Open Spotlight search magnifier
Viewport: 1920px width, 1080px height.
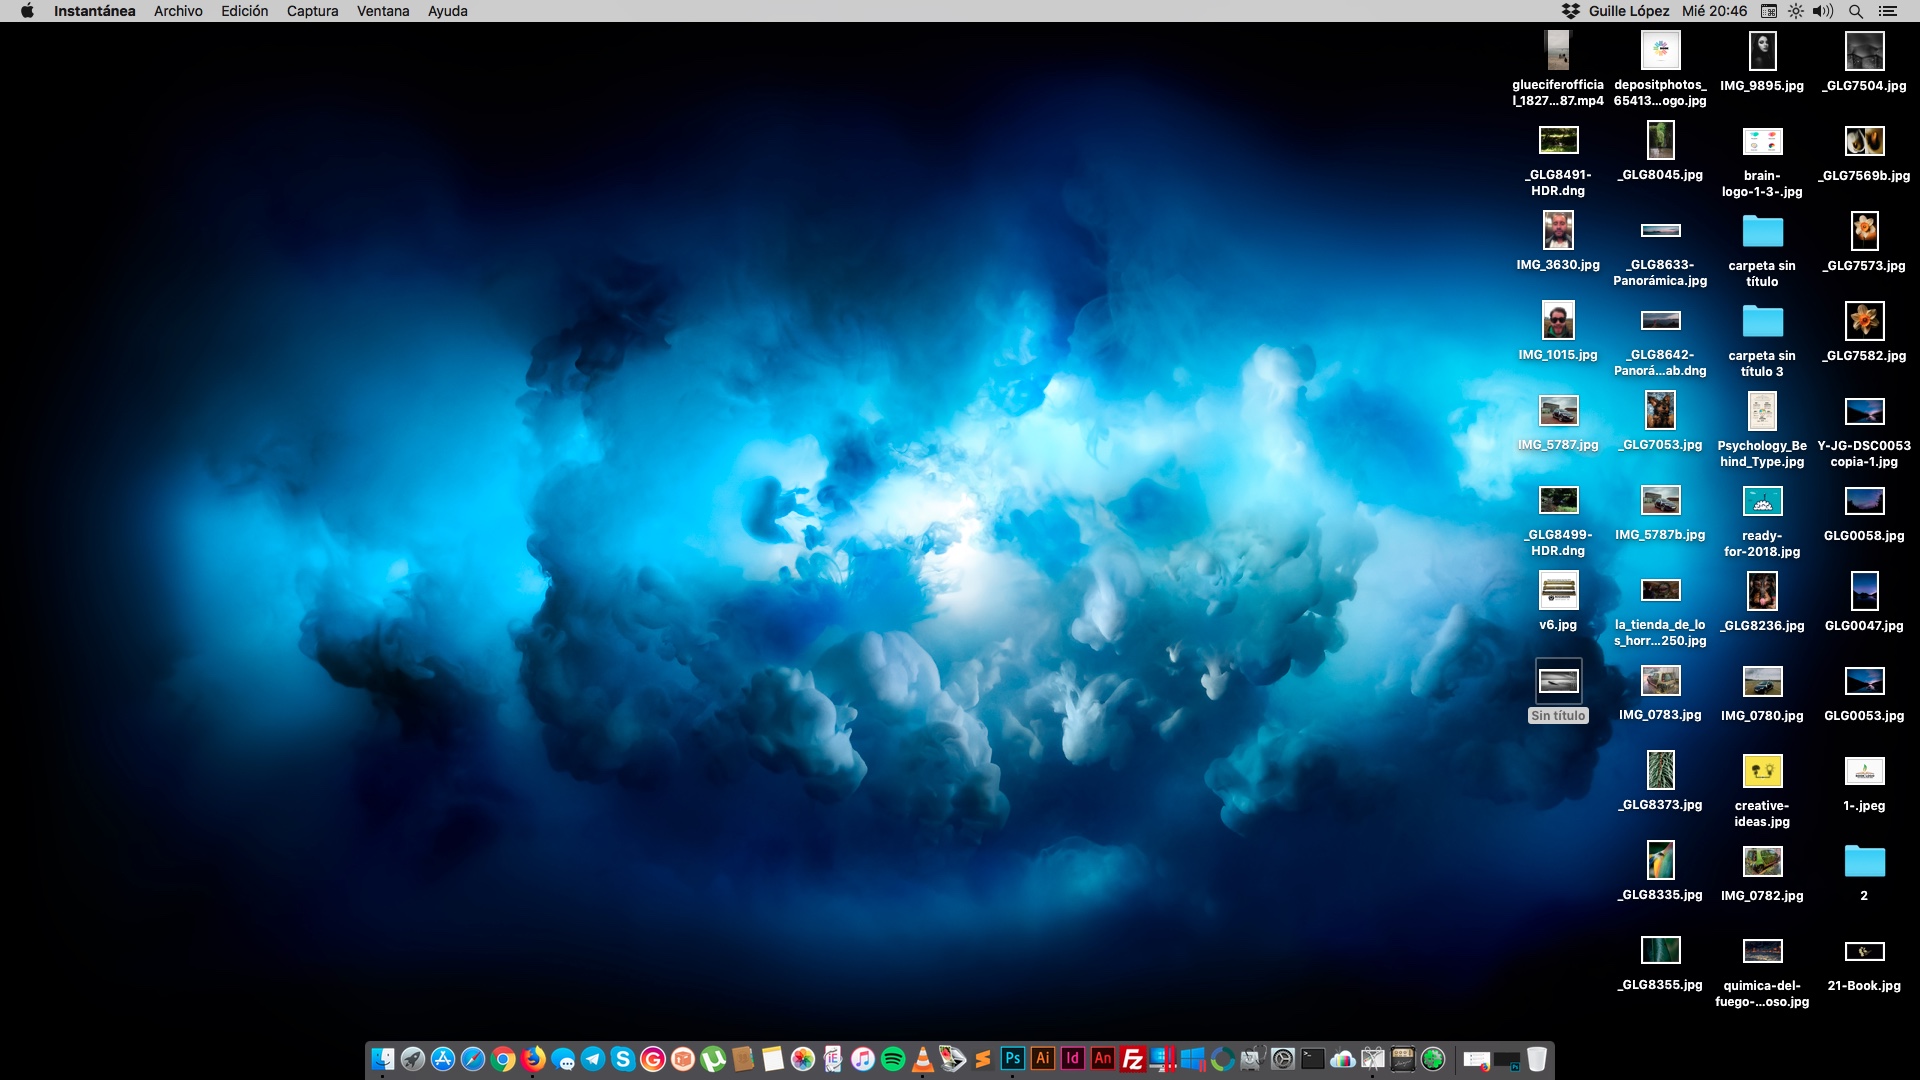[1856, 11]
